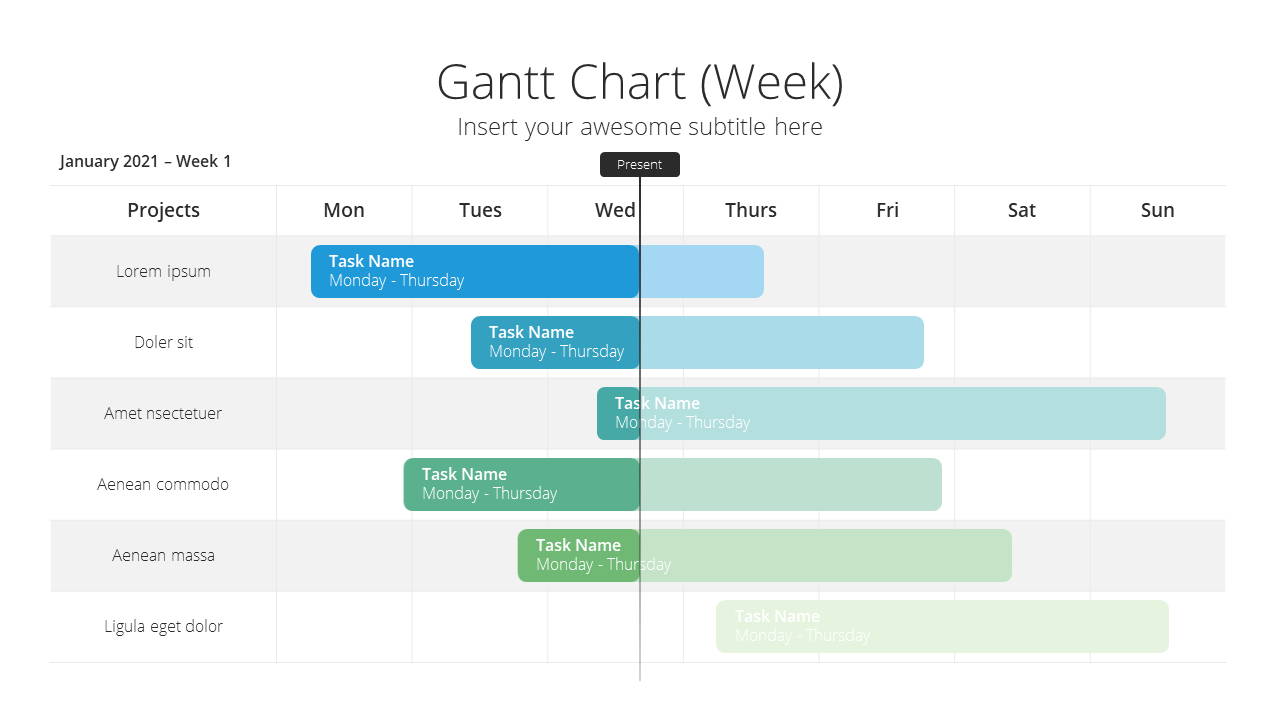1280x720 pixels.
Task: Click the Sat column header
Action: 1022,210
